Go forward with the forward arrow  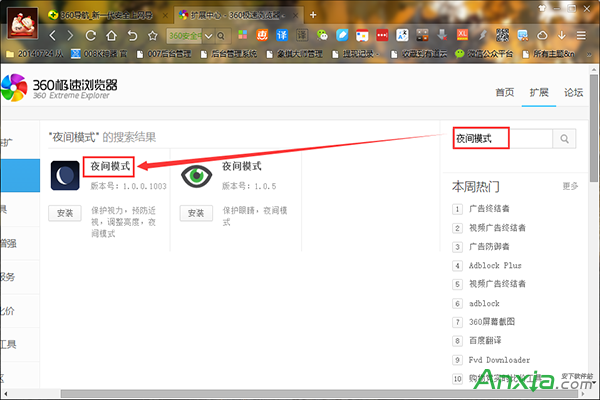point(70,36)
